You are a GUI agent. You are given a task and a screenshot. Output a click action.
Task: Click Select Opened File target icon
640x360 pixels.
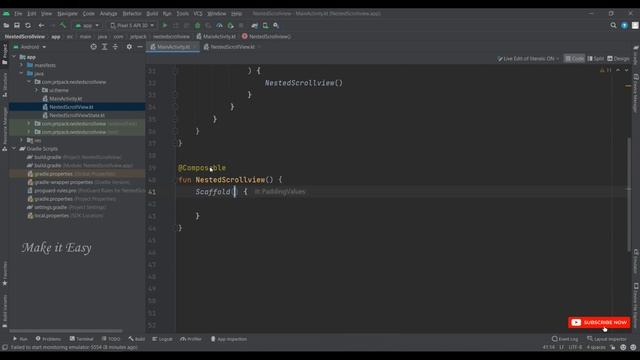coord(93,47)
